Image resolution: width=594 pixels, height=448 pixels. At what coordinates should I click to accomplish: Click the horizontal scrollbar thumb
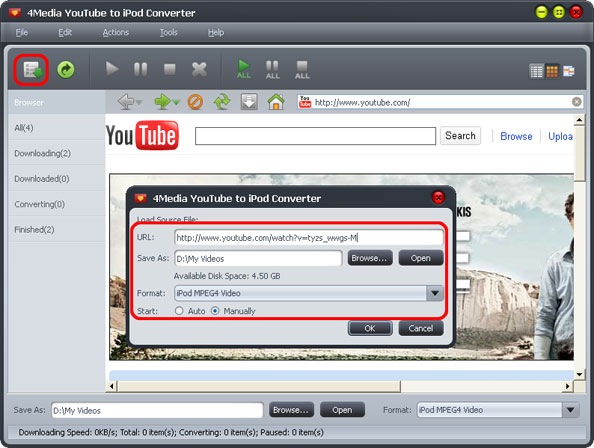259,386
